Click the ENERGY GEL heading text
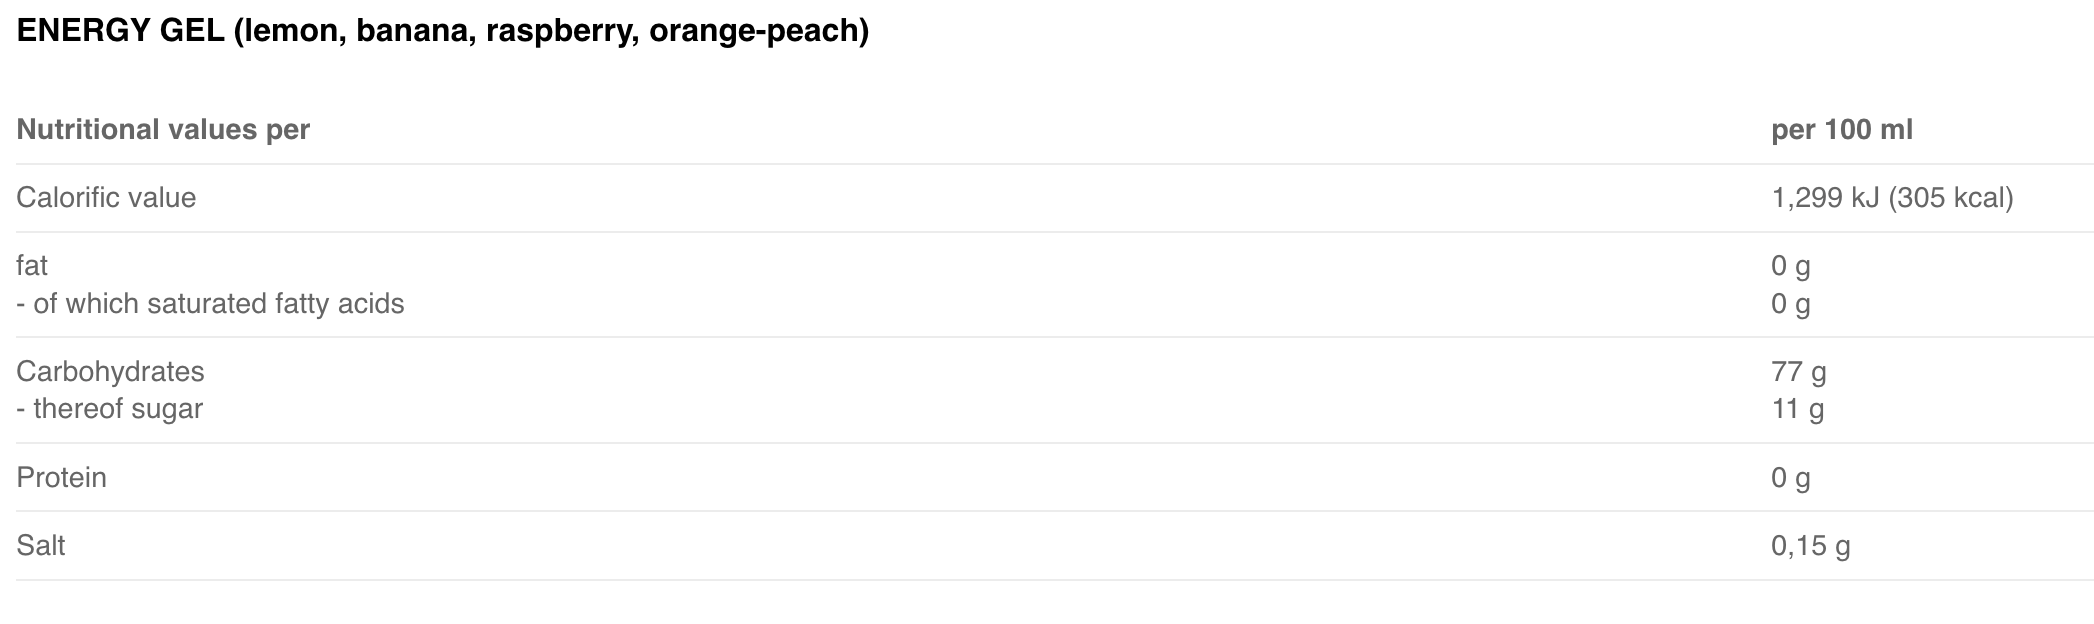The height and width of the screenshot is (624, 2094). [x=120, y=31]
